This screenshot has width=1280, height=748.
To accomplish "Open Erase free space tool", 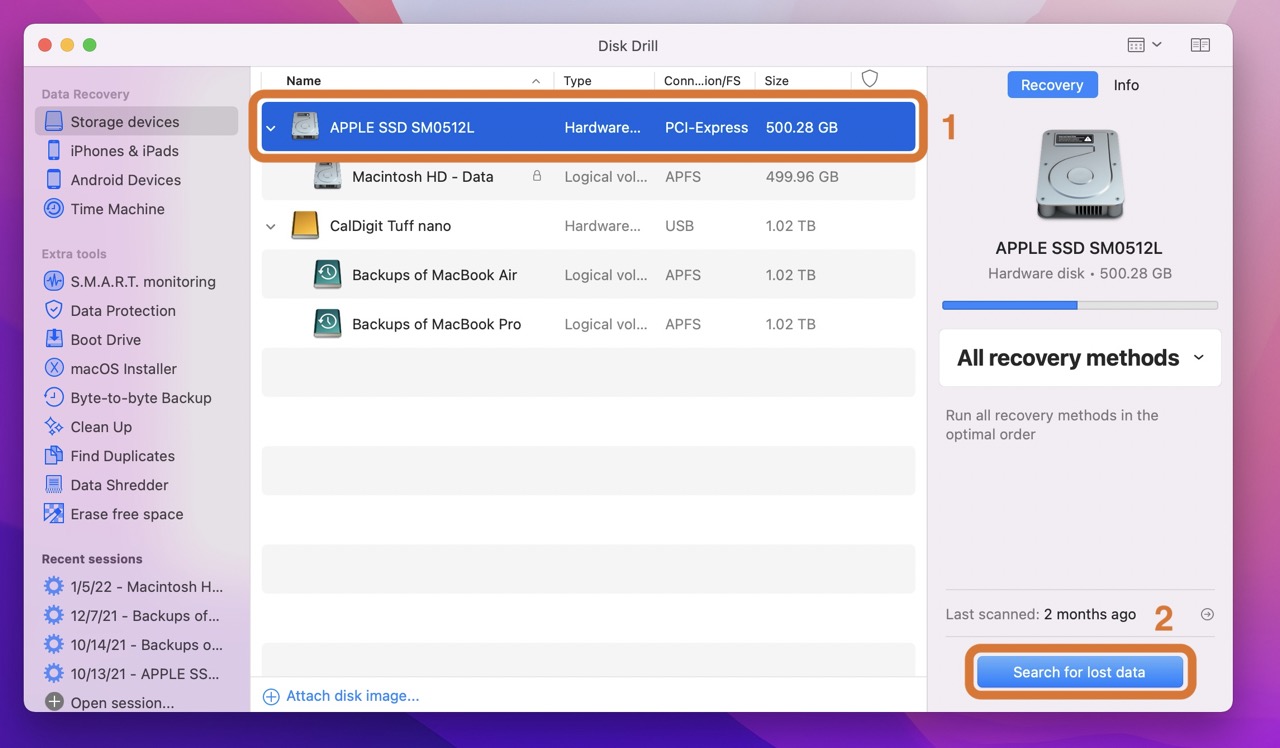I will pos(126,514).
